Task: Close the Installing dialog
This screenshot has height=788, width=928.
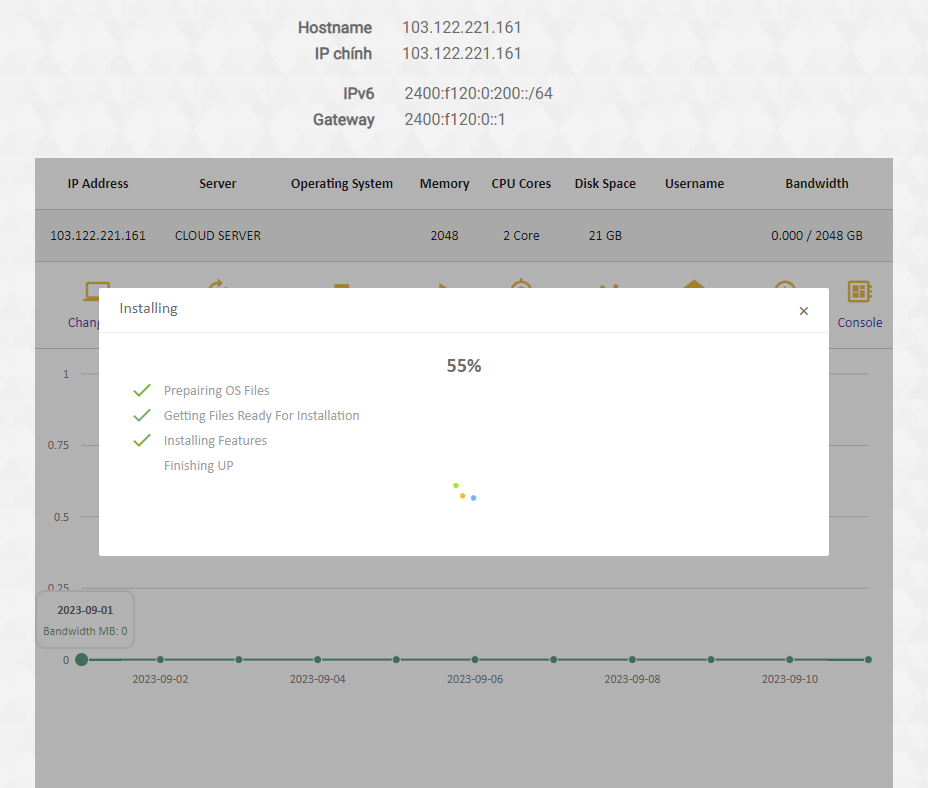Action: tap(803, 311)
